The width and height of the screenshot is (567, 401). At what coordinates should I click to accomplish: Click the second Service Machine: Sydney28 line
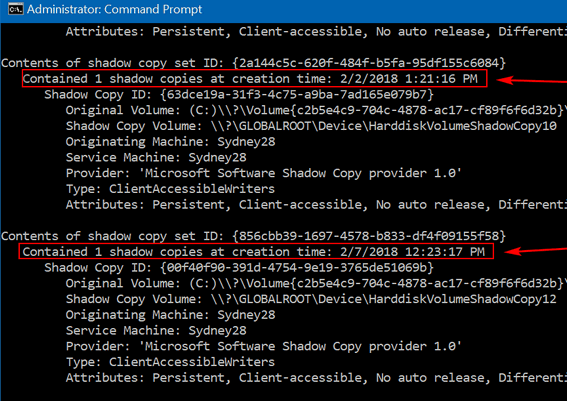156,330
